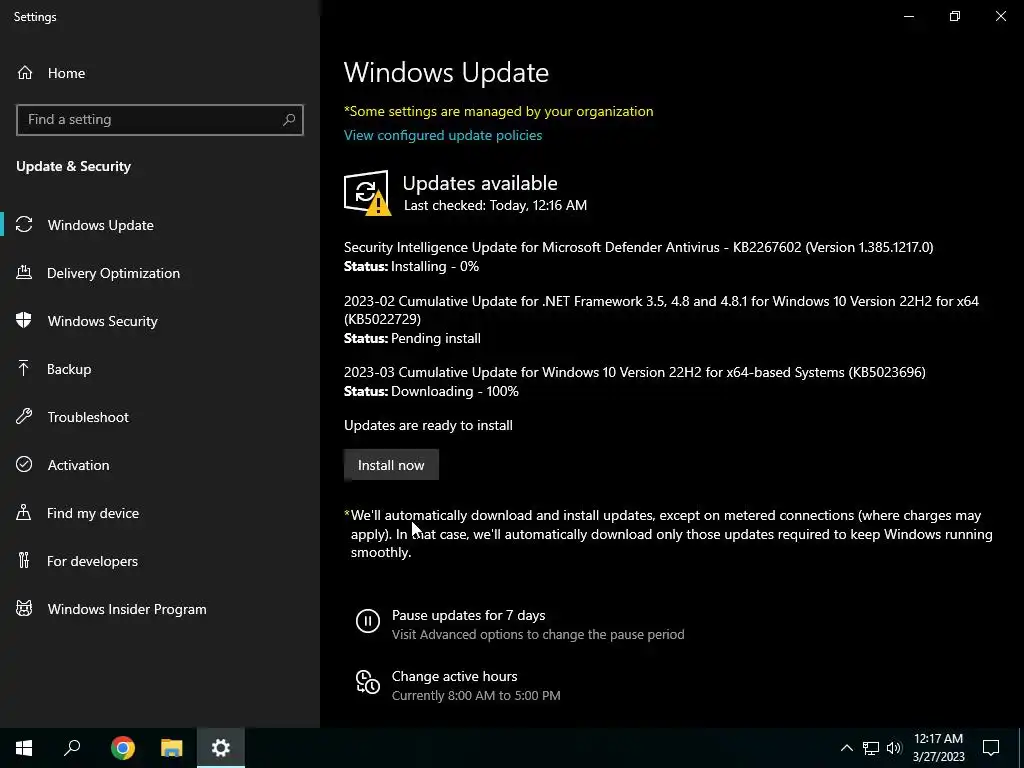Click the active hours clock icon
The height and width of the screenshot is (768, 1024).
[368, 682]
